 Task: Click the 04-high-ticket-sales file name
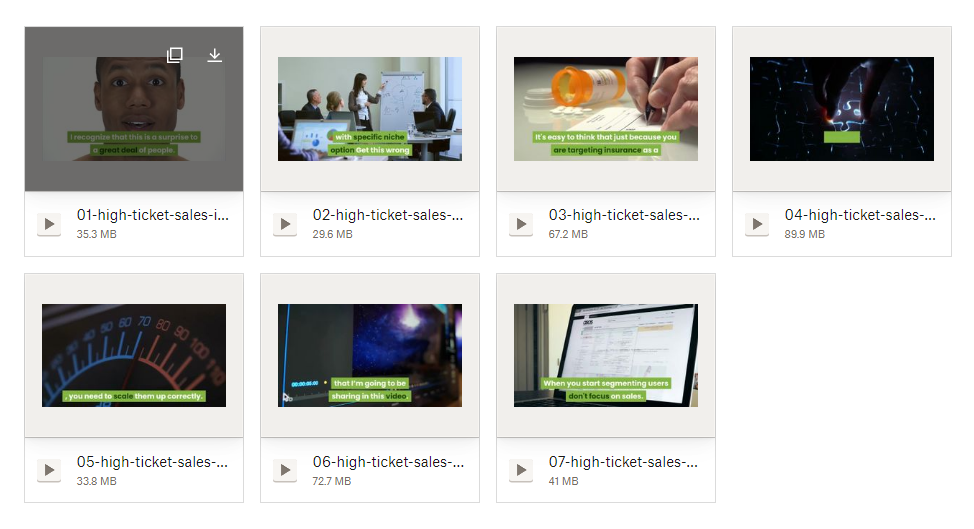pos(860,215)
